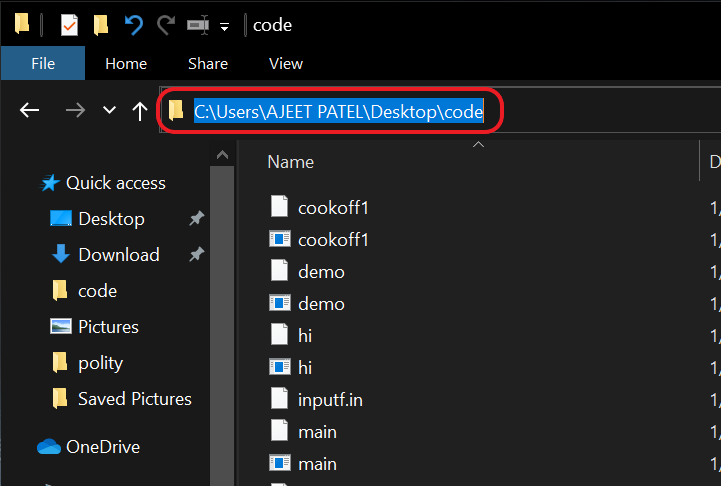Go back with the left arrow
This screenshot has width=721, height=486.
[x=29, y=111]
